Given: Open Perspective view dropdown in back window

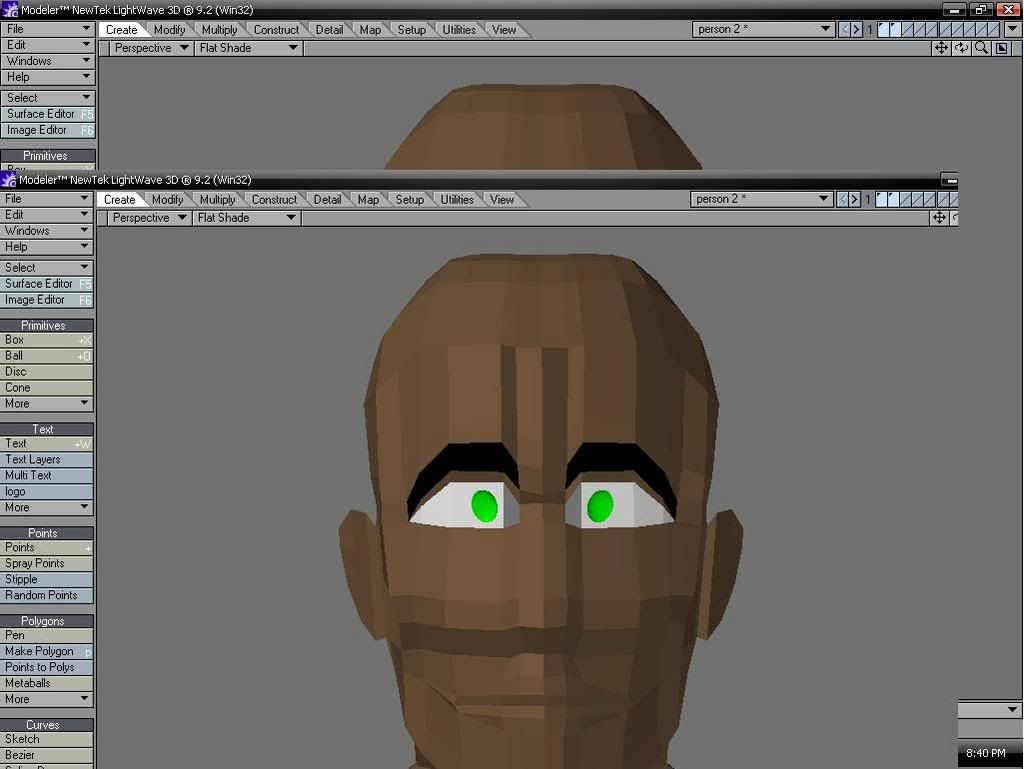Looking at the screenshot, I should (x=151, y=48).
